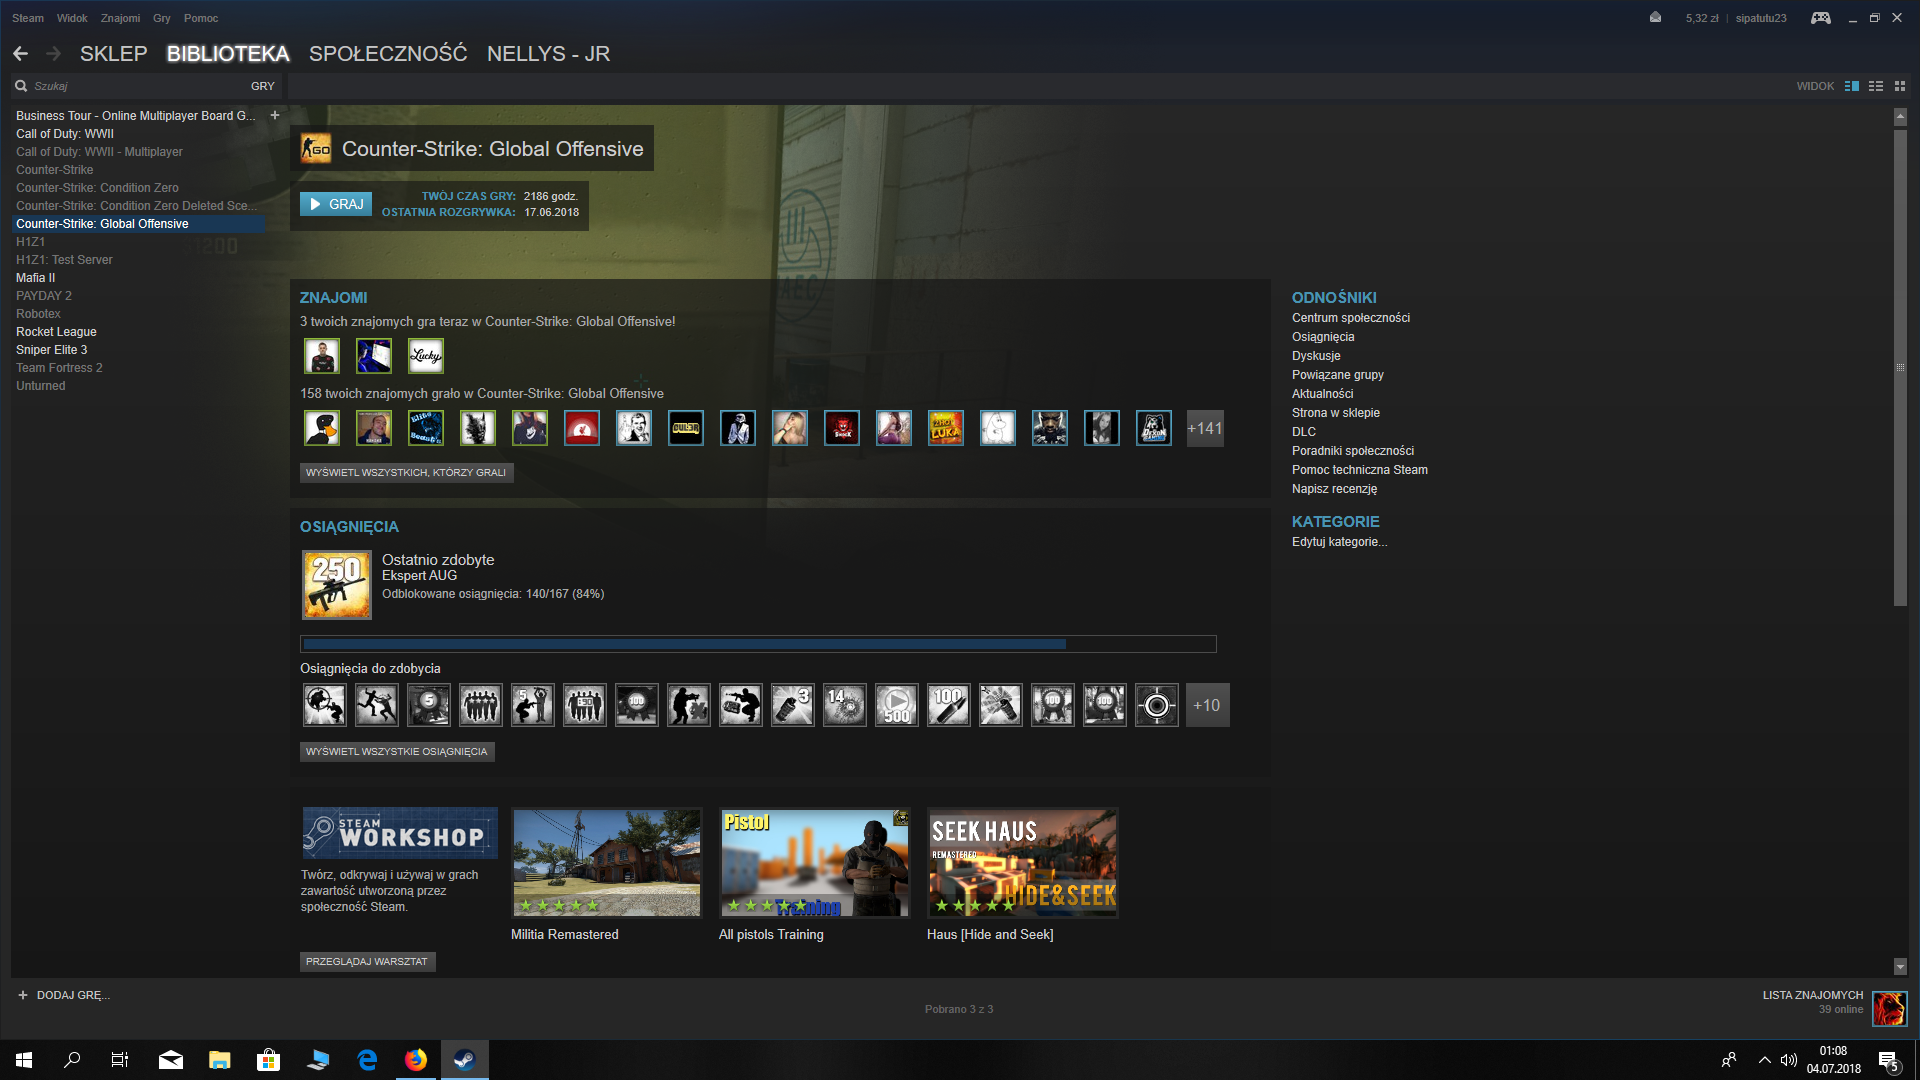Screen dimensions: 1920x1080
Task: Click the +141 more friends tile
Action: click(x=1205, y=428)
